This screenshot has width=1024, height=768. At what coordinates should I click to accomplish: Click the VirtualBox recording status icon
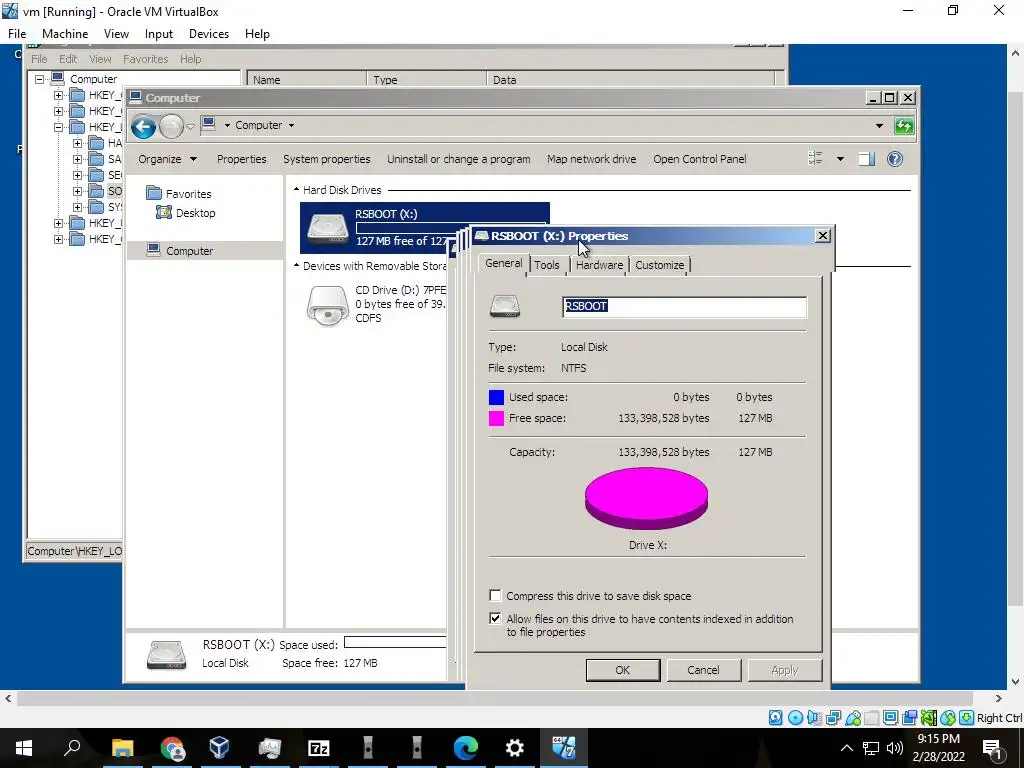click(910, 718)
